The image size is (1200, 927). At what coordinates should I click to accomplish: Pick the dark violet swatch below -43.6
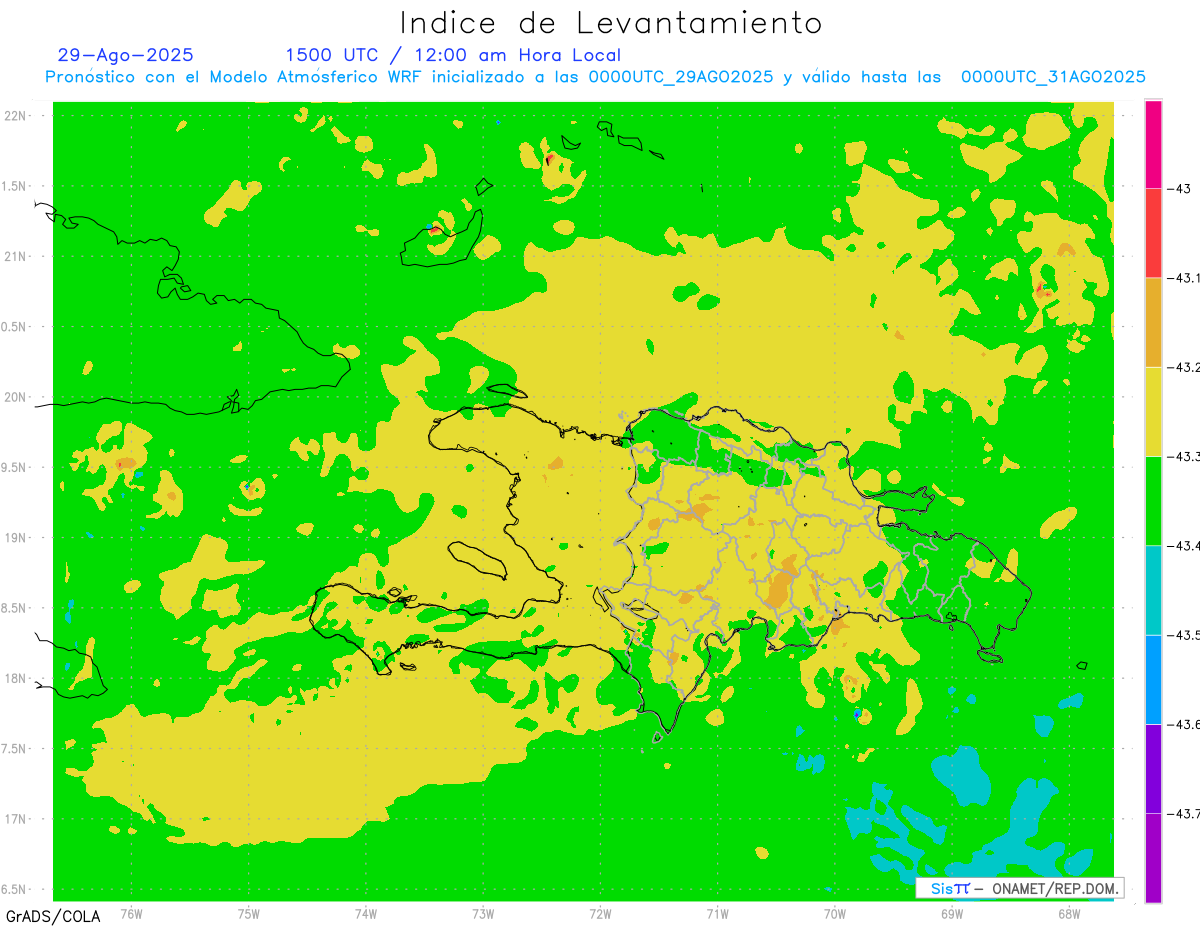click(x=1153, y=768)
